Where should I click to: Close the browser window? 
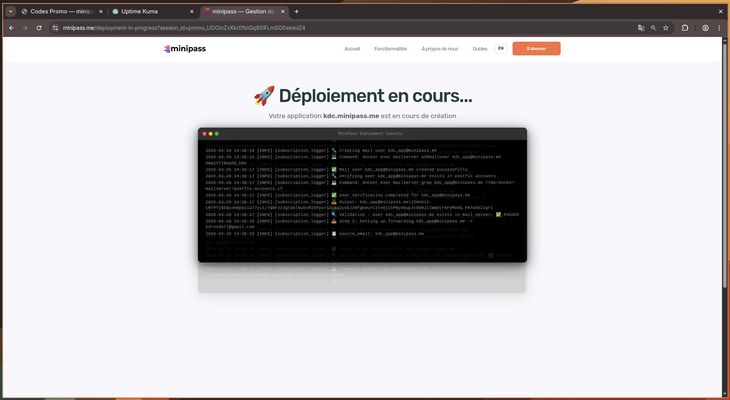tap(721, 12)
